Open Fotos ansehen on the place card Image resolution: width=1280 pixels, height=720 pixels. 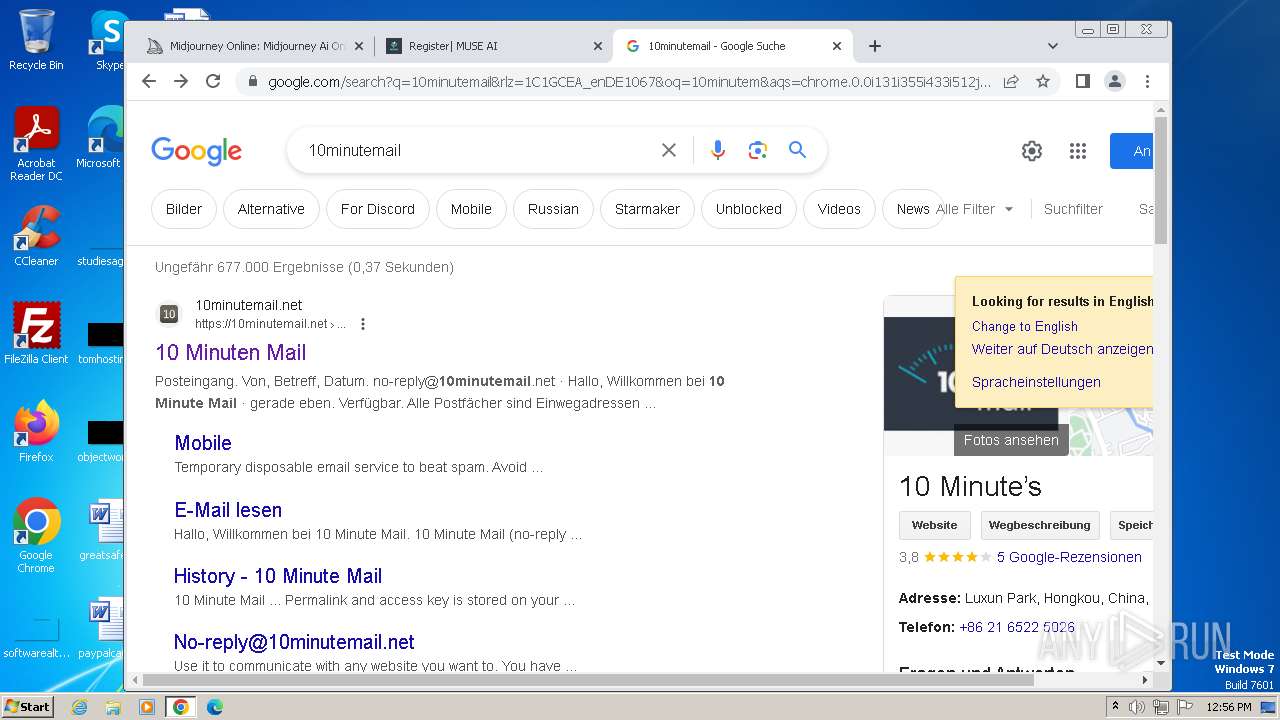pyautogui.click(x=1011, y=440)
